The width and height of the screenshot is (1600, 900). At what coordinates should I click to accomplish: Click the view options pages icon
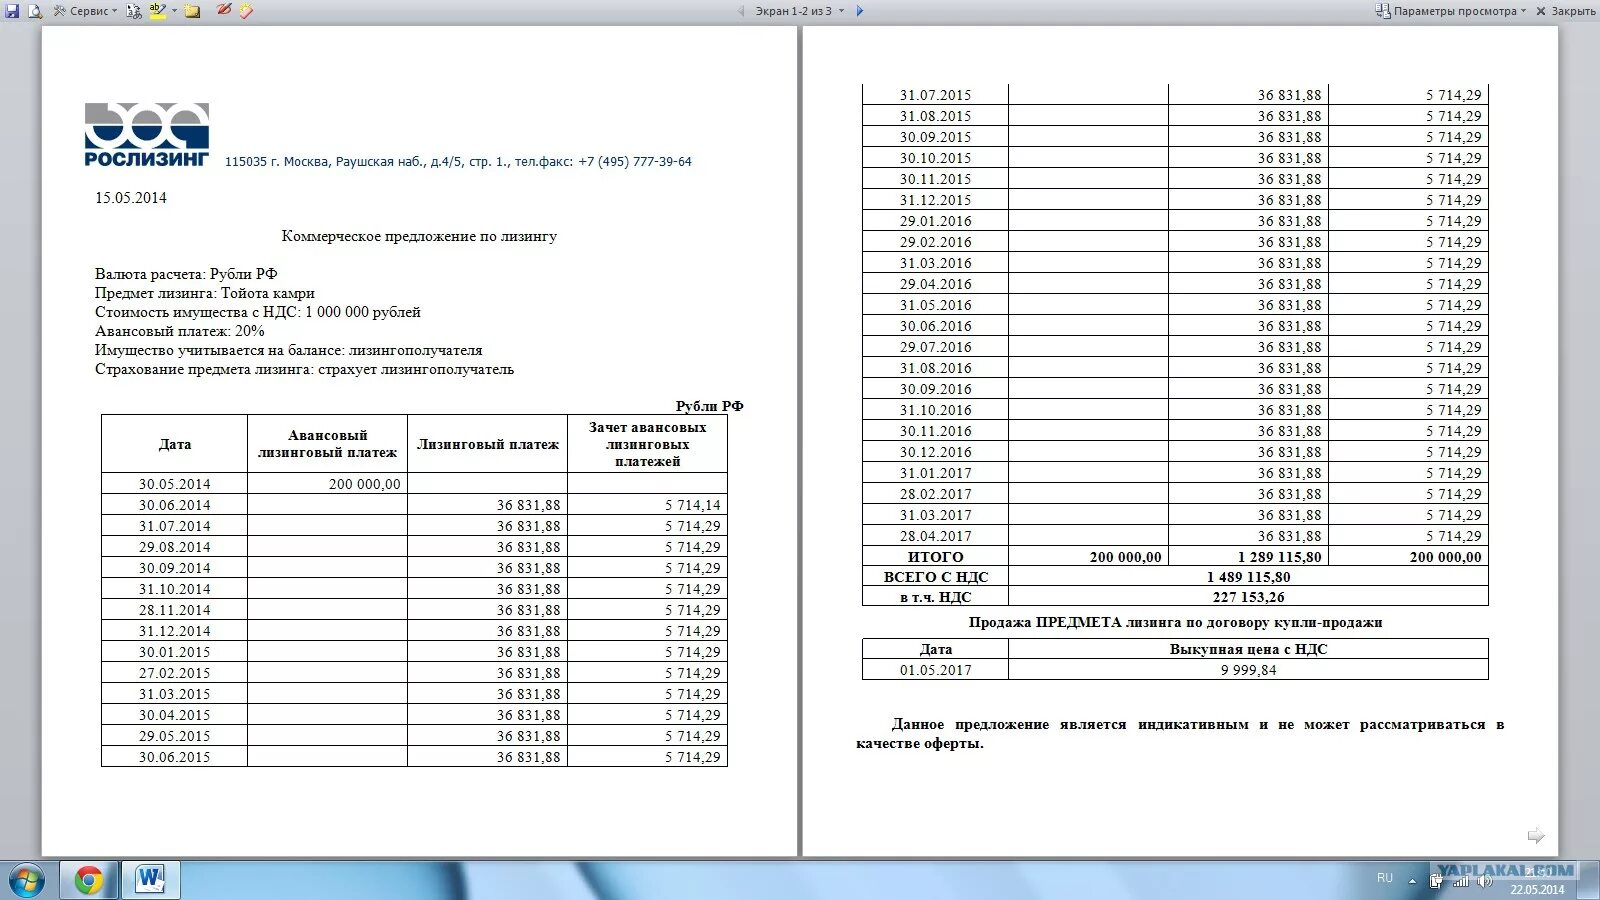[1383, 11]
